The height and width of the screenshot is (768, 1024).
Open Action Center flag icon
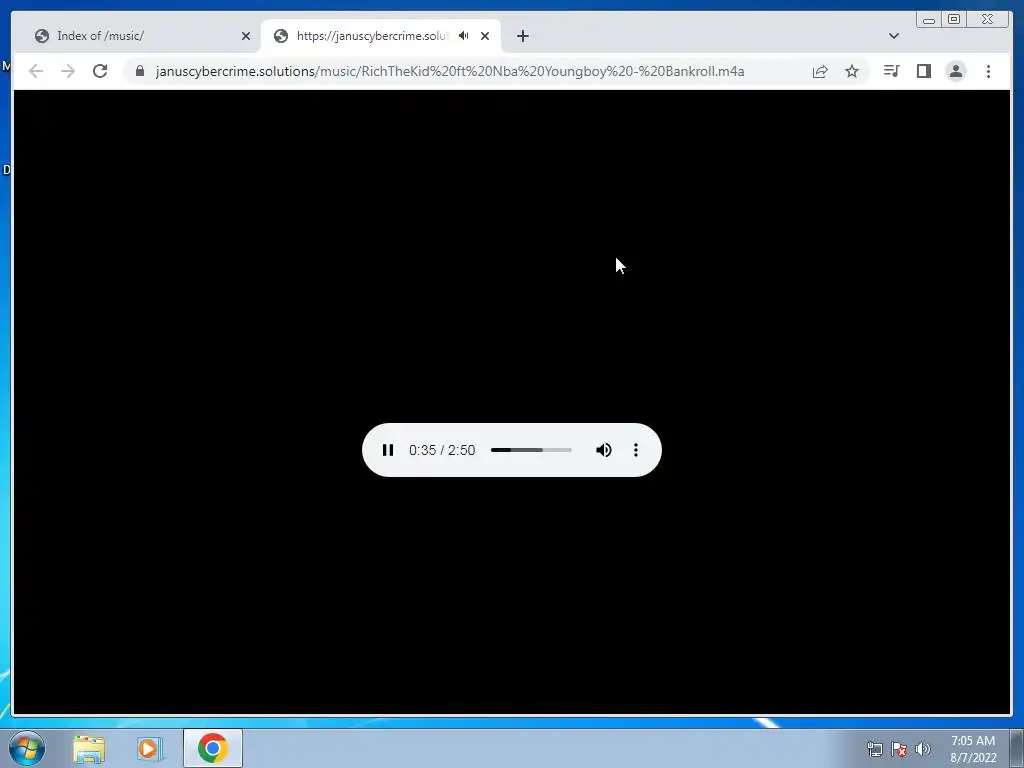tap(899, 749)
